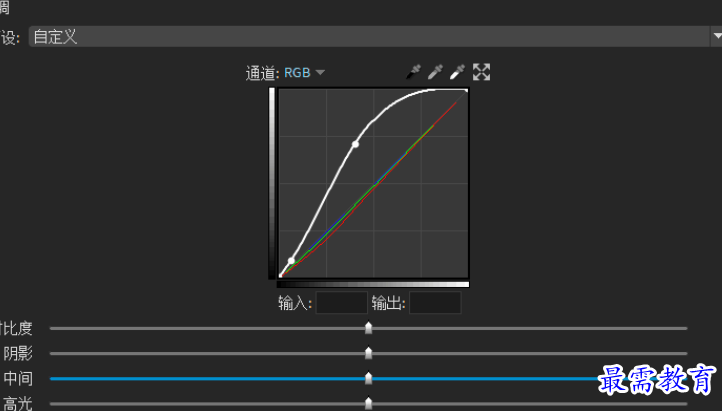722x411 pixels.
Task: Click the 输出 value field
Action: (x=435, y=303)
